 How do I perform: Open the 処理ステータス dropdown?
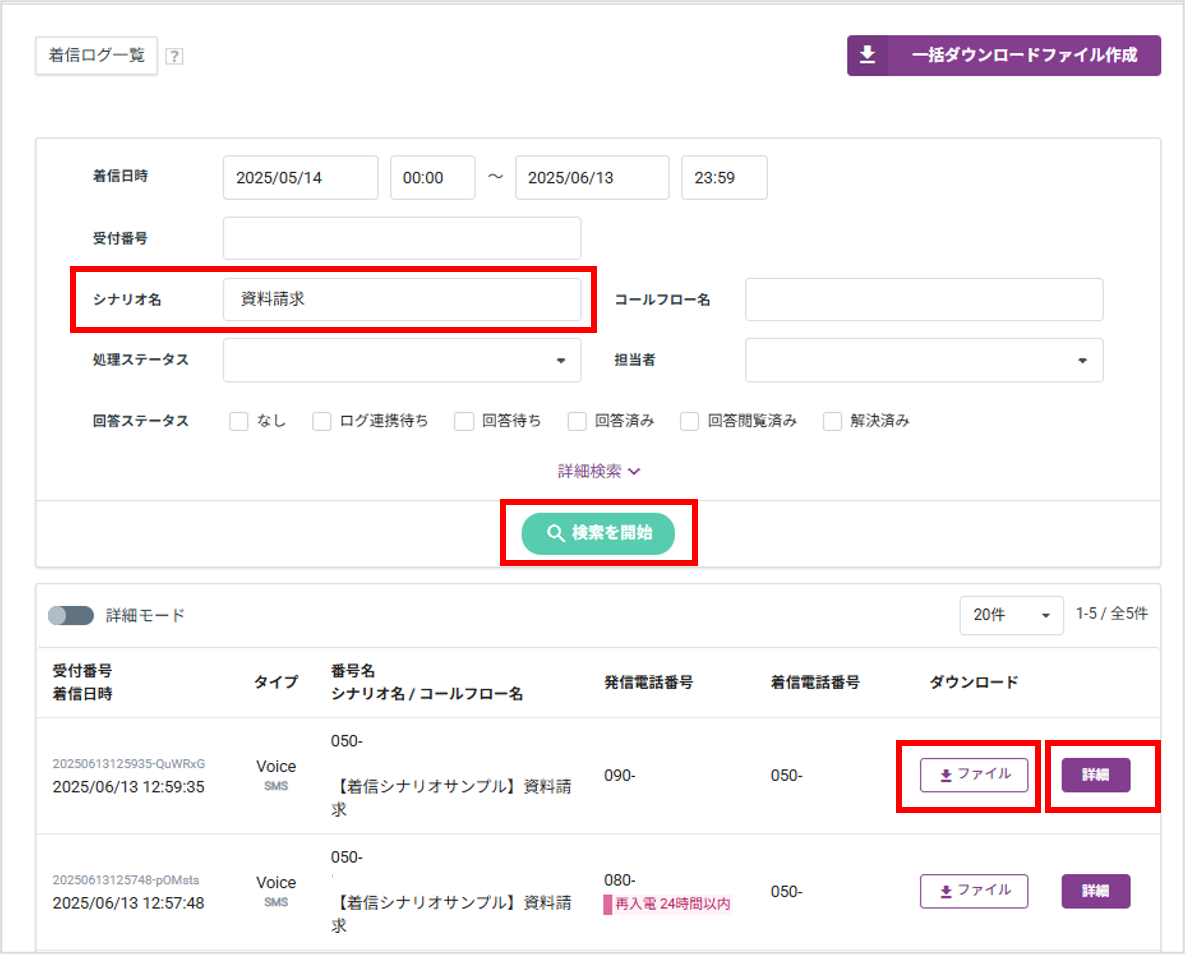coord(402,360)
